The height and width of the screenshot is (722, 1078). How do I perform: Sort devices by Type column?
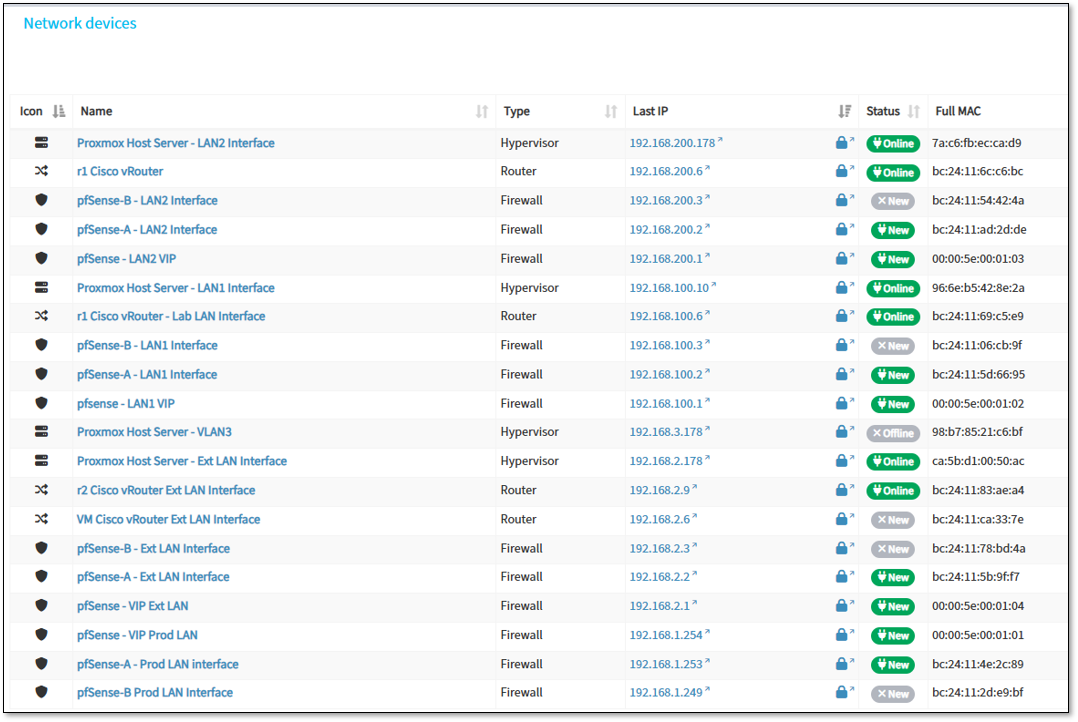point(611,111)
